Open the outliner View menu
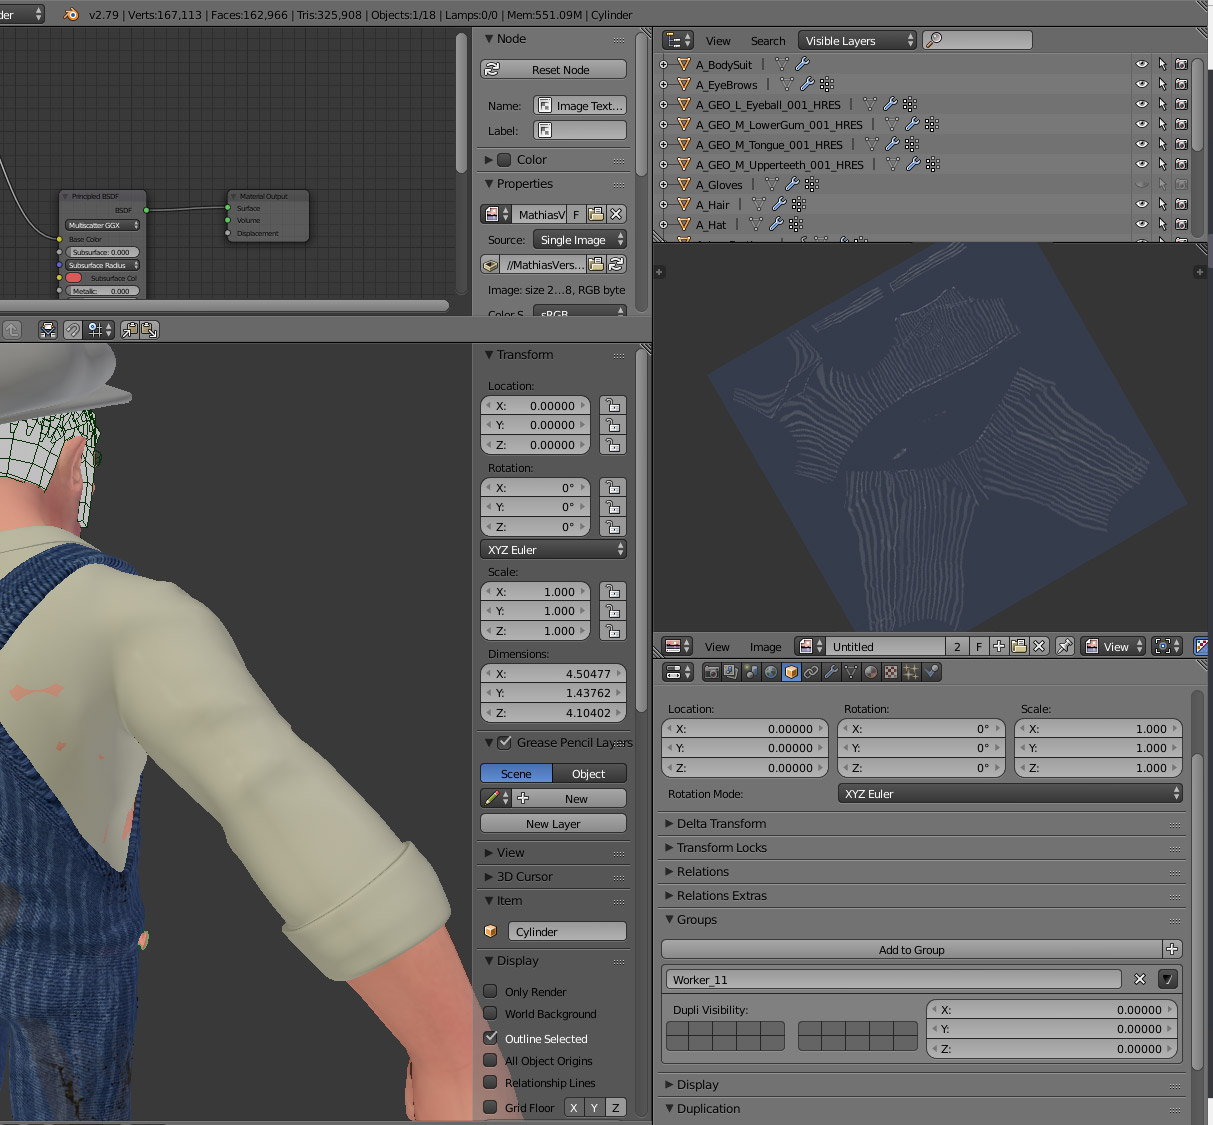This screenshot has height=1125, width=1213. tap(718, 41)
